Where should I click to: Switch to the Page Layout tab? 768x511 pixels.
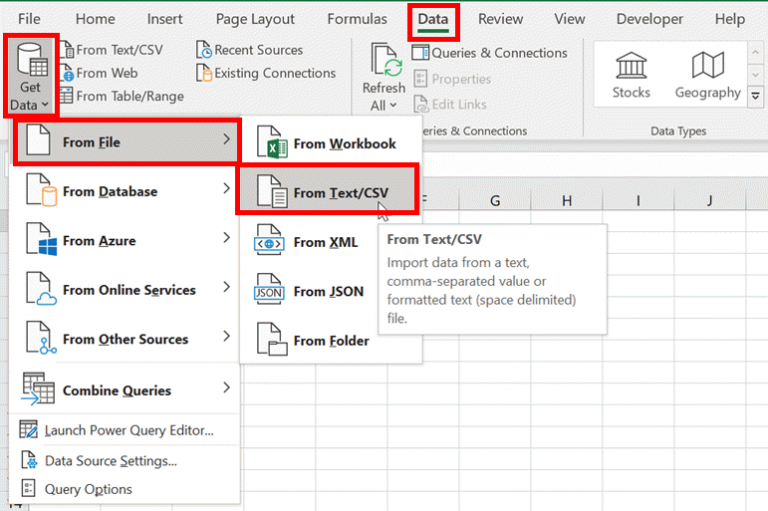(x=255, y=19)
